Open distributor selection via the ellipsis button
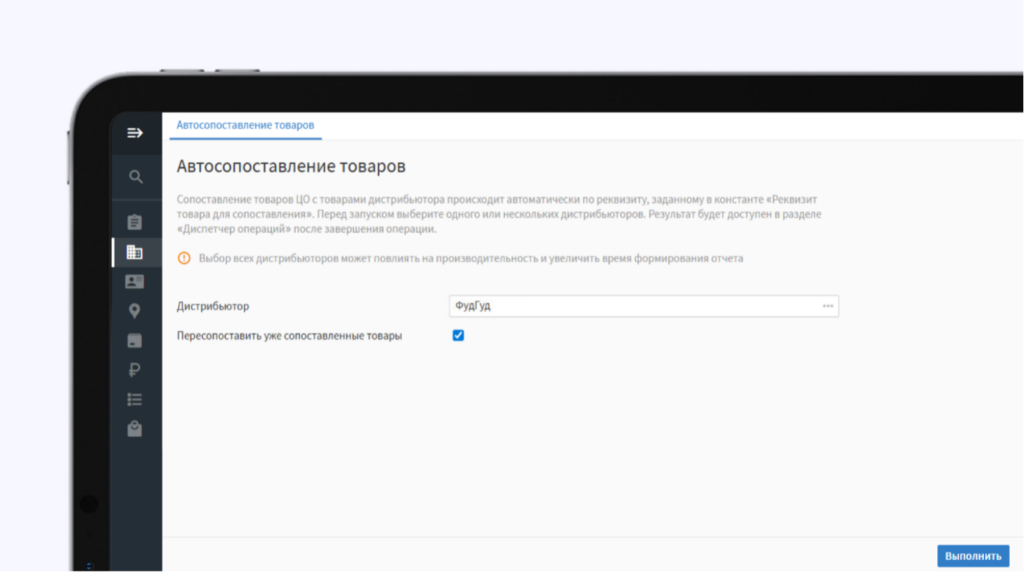The width and height of the screenshot is (1024, 573). point(827,306)
